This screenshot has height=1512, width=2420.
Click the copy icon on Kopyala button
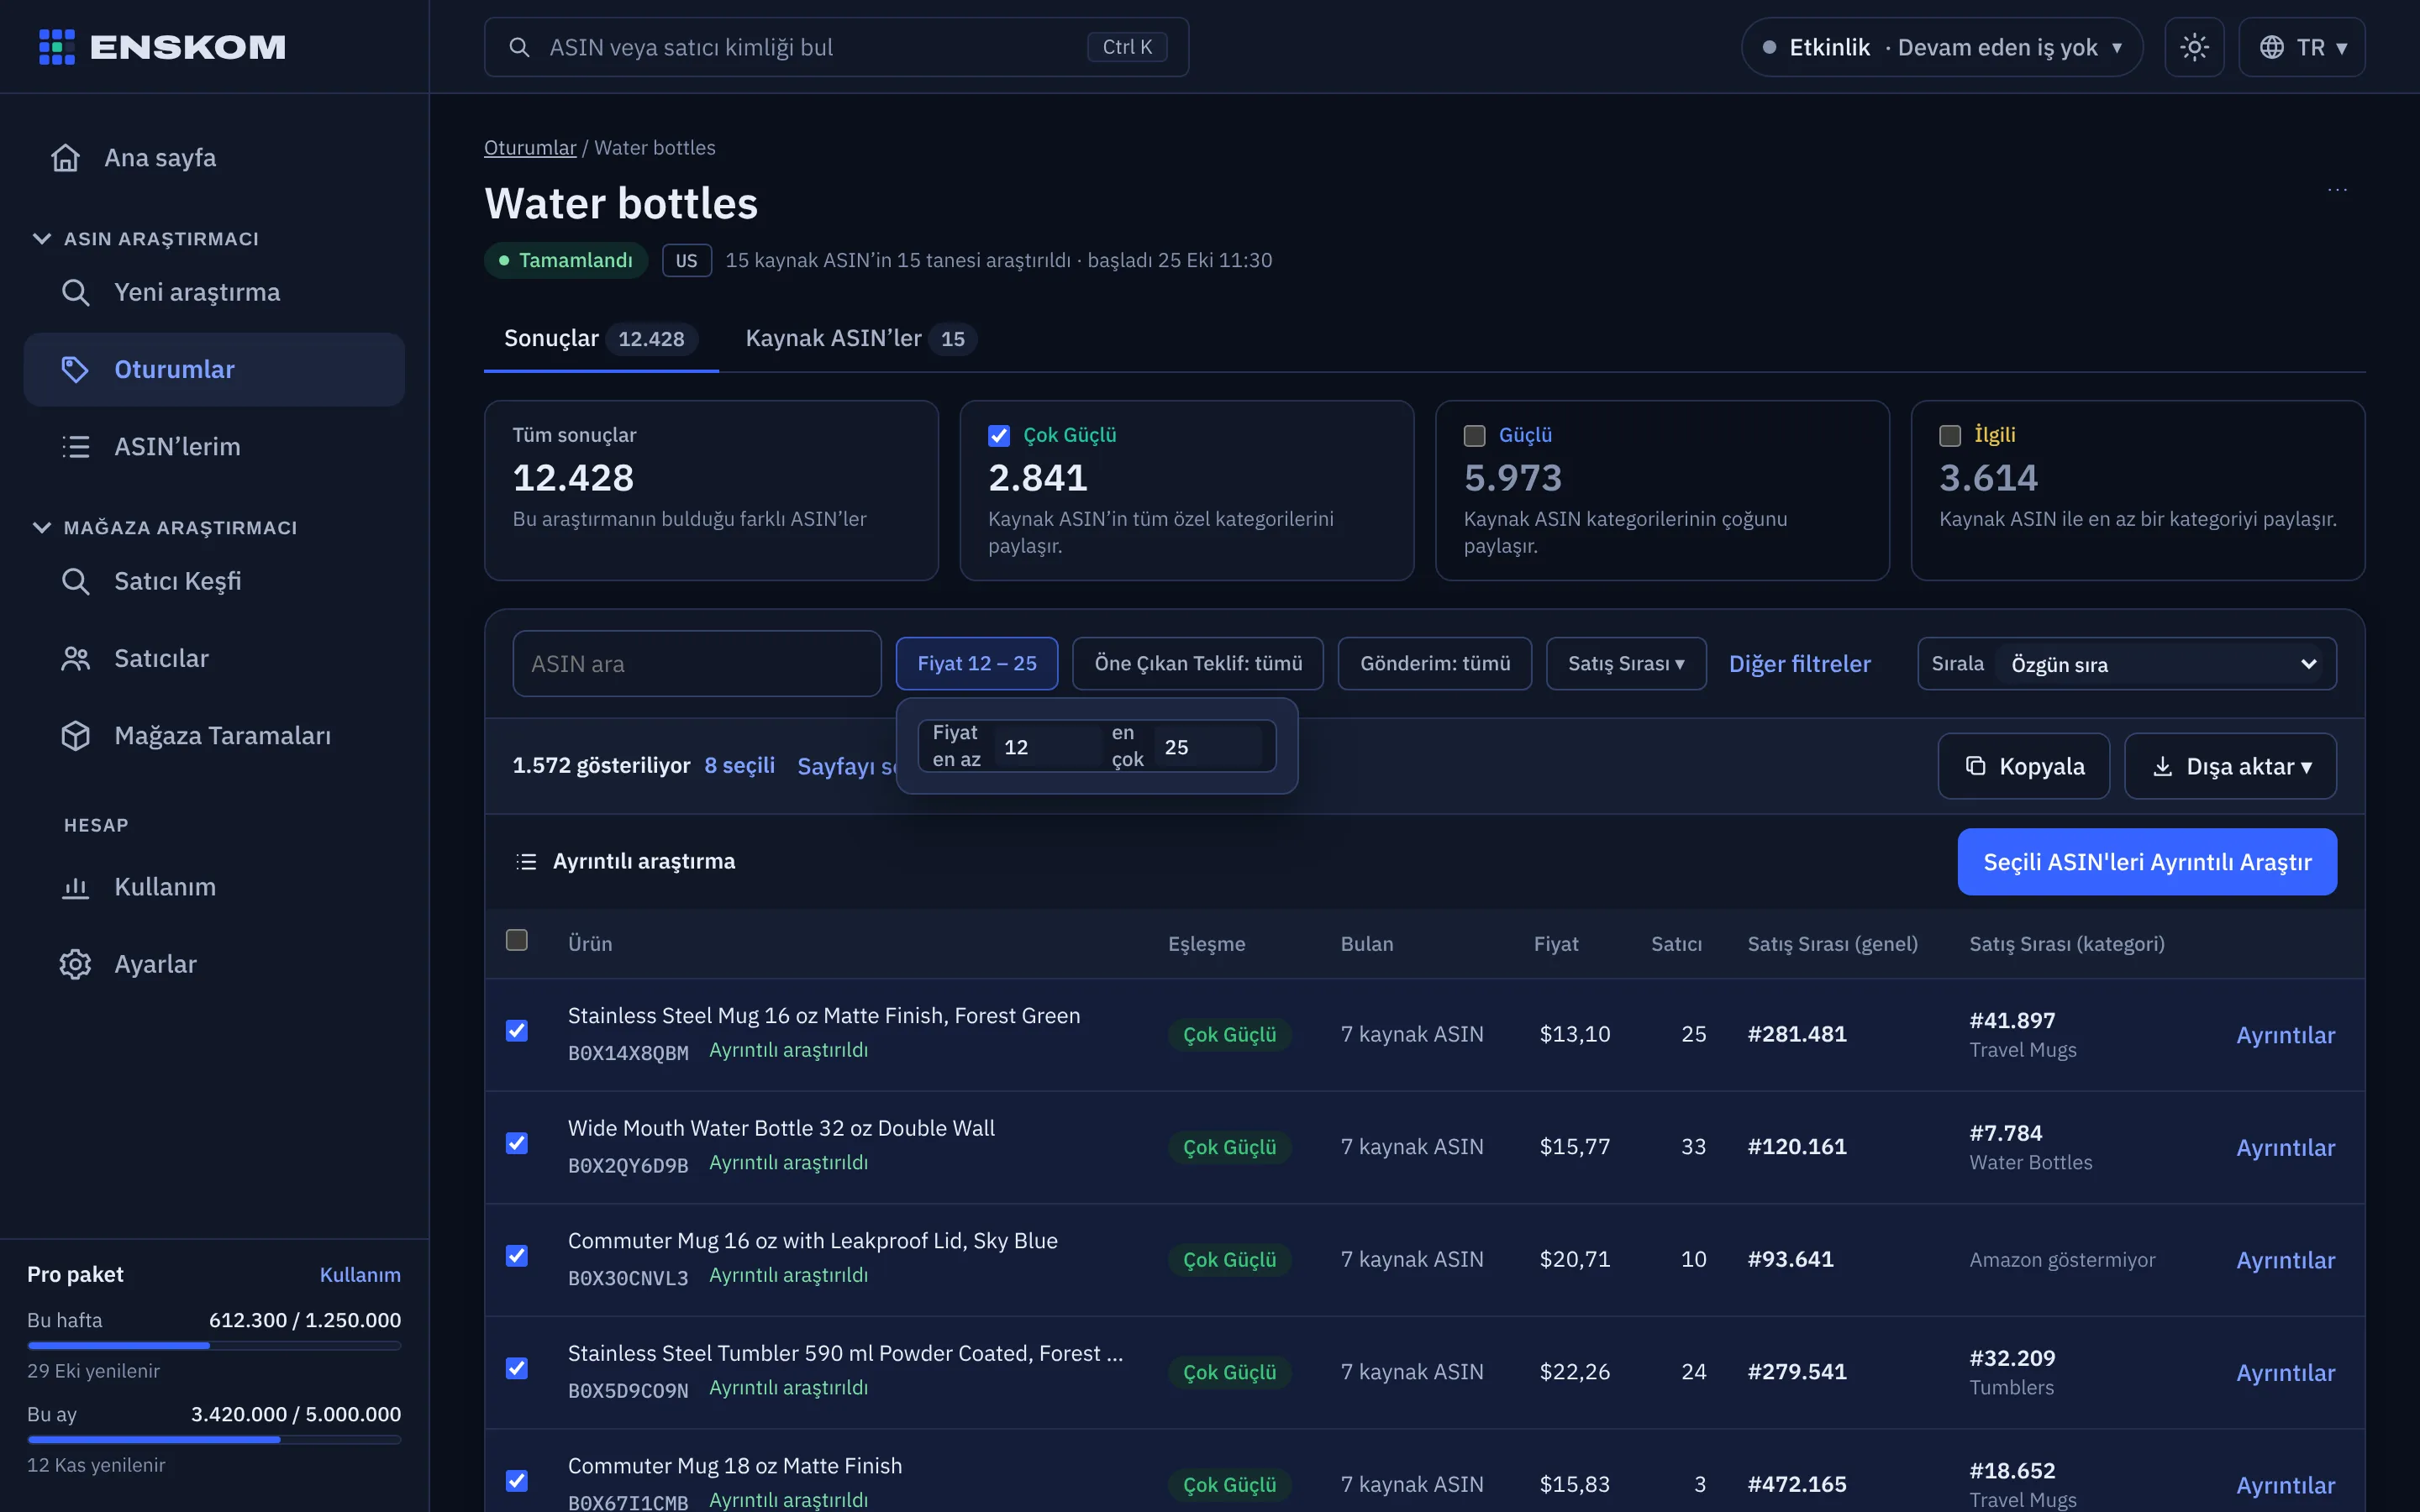pos(1976,766)
